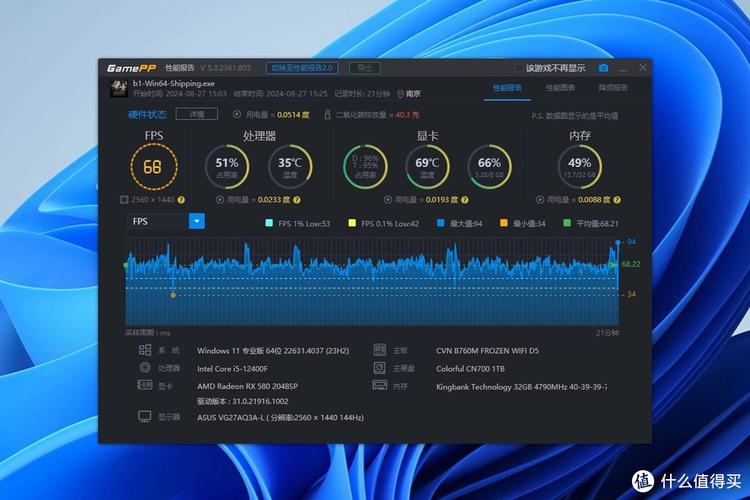Screen dimensions: 750x500
Task: Click the 切换至性能报告2.0 button
Action: pos(301,68)
